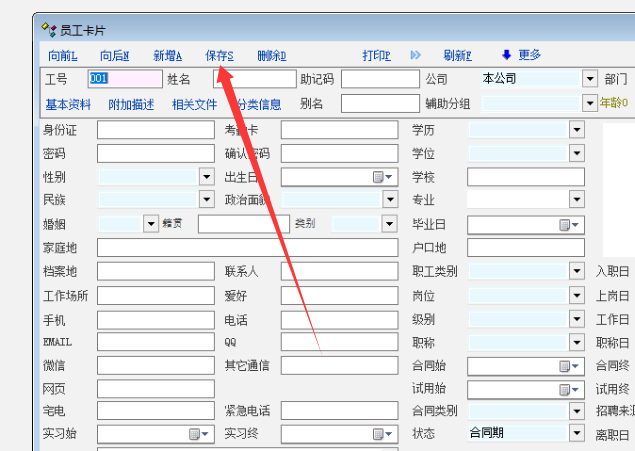
Task: Open the calendar picker for 合同始
Action: (x=568, y=366)
